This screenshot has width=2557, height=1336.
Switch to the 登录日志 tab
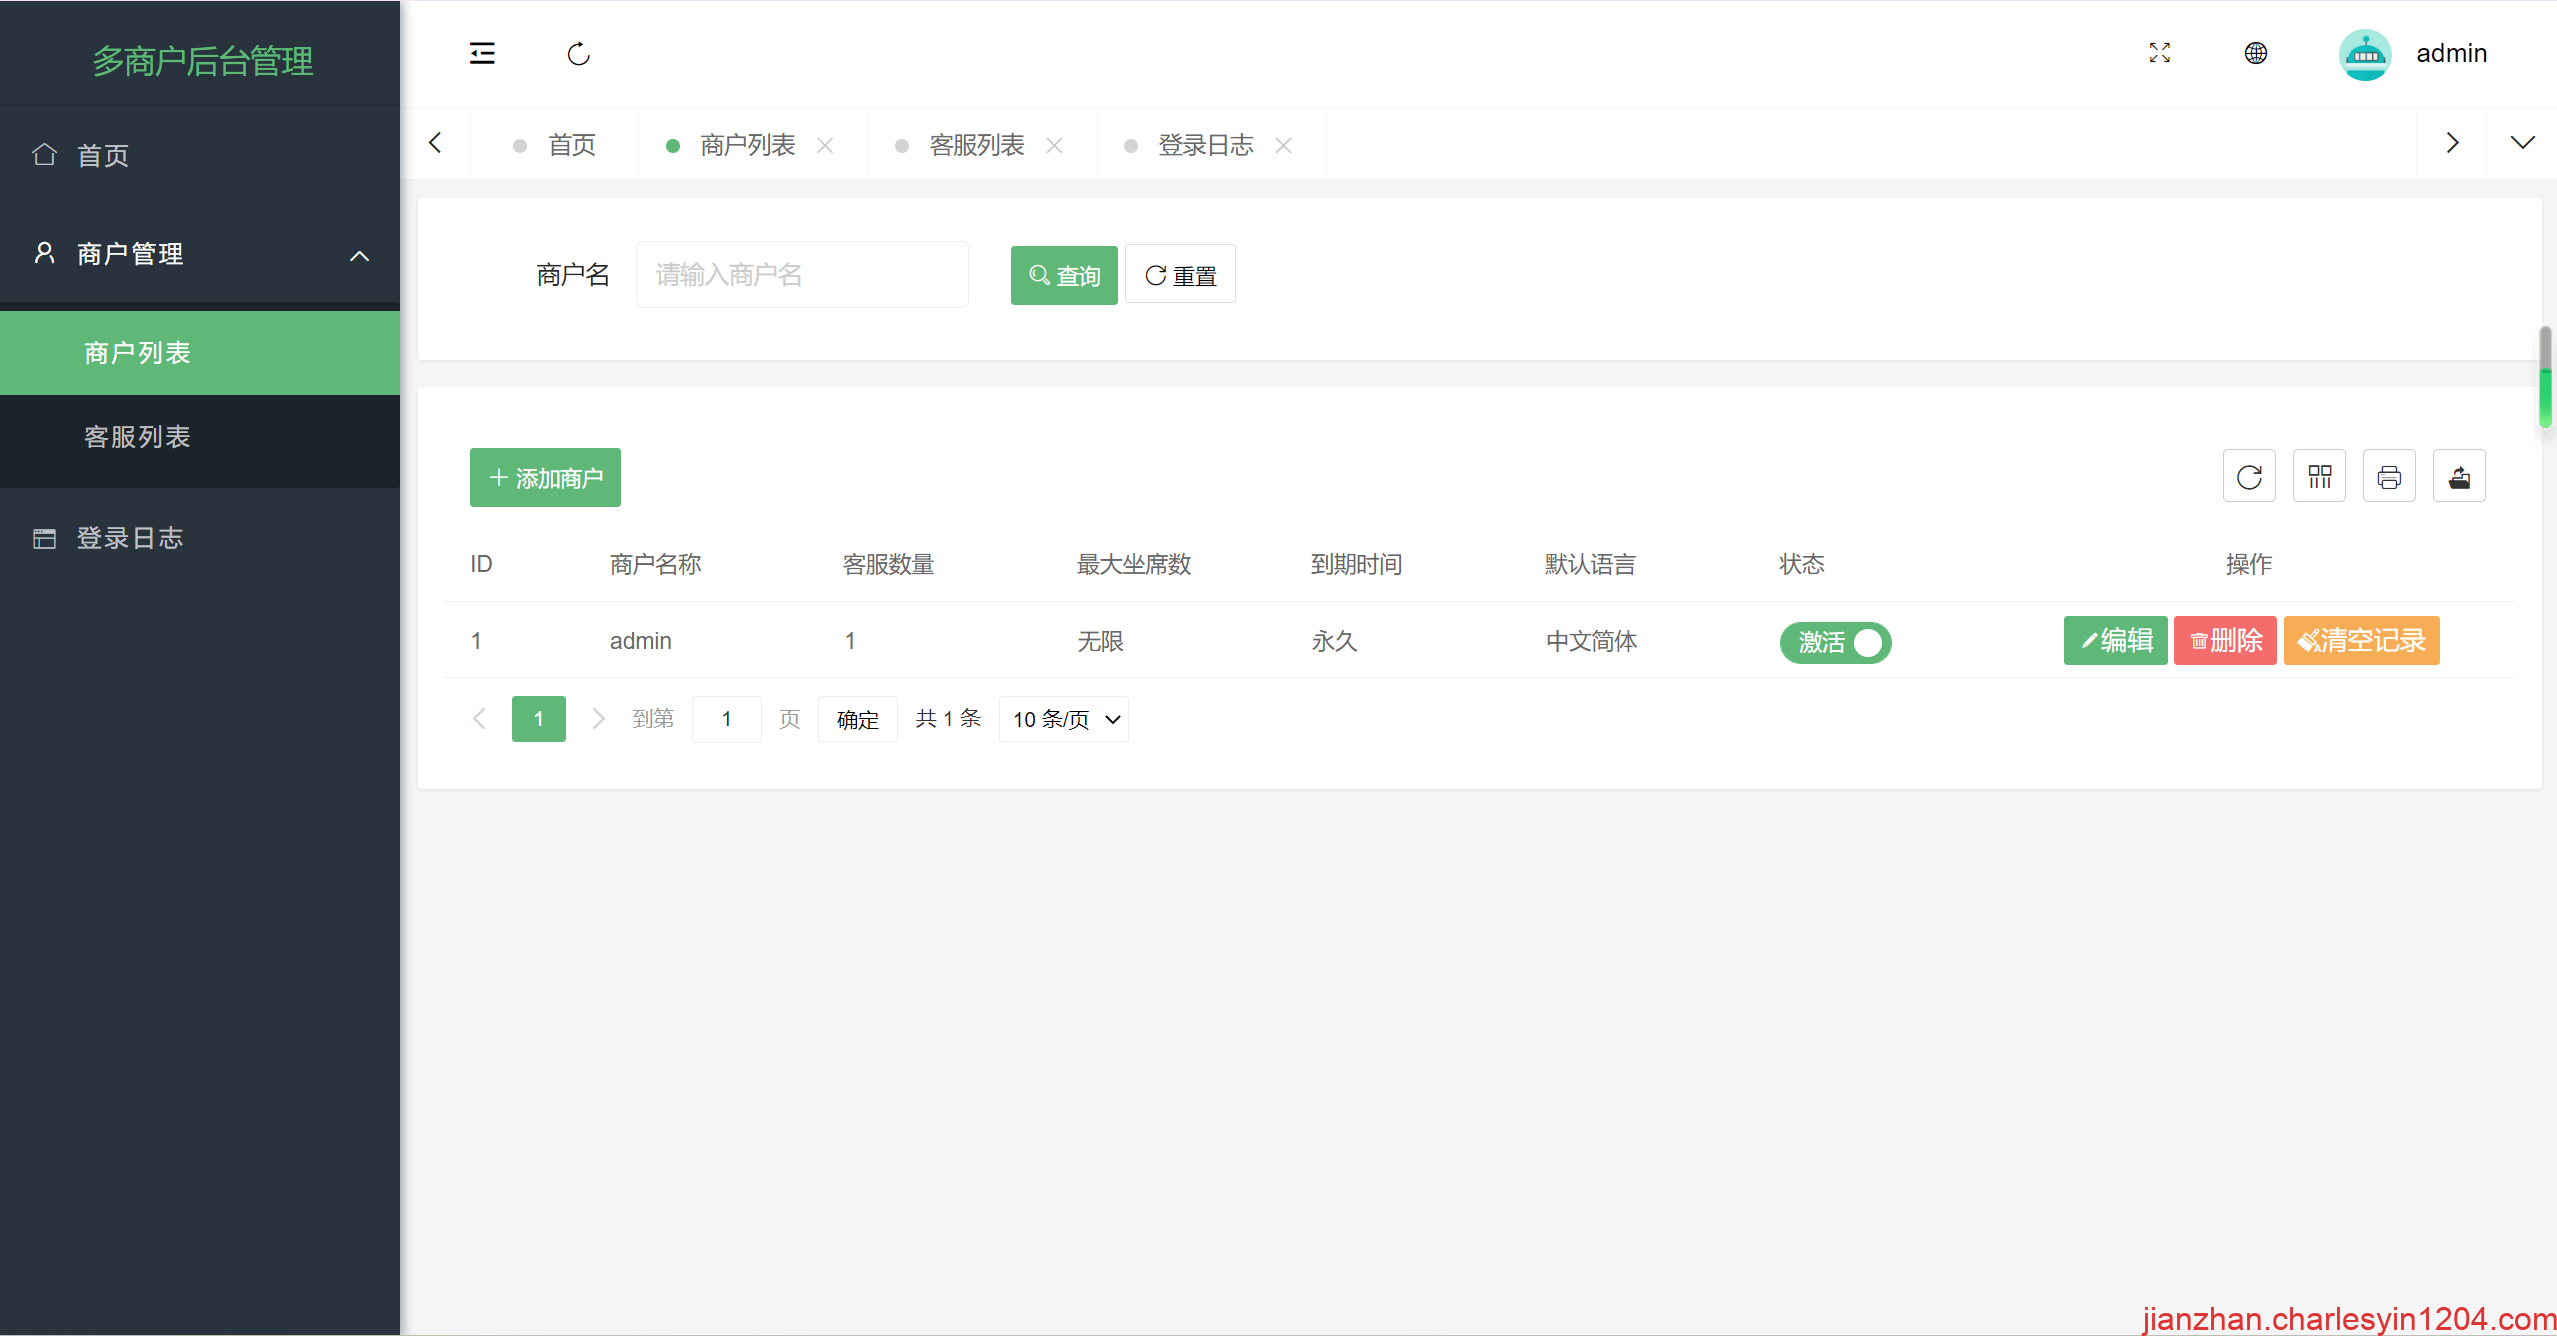1205,145
